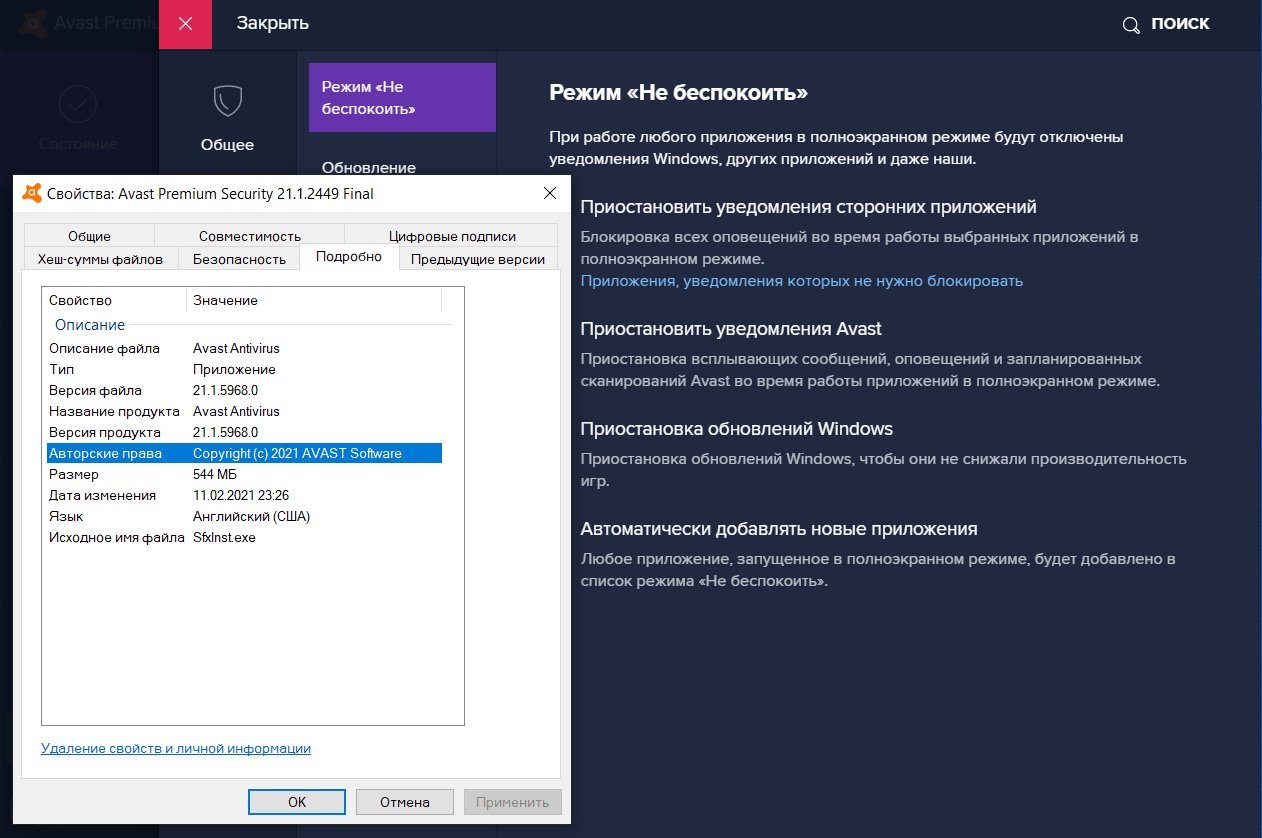This screenshot has height=838, width=1262.
Task: Click the Avast icon in Свойства dialog title bar
Action: point(32,194)
